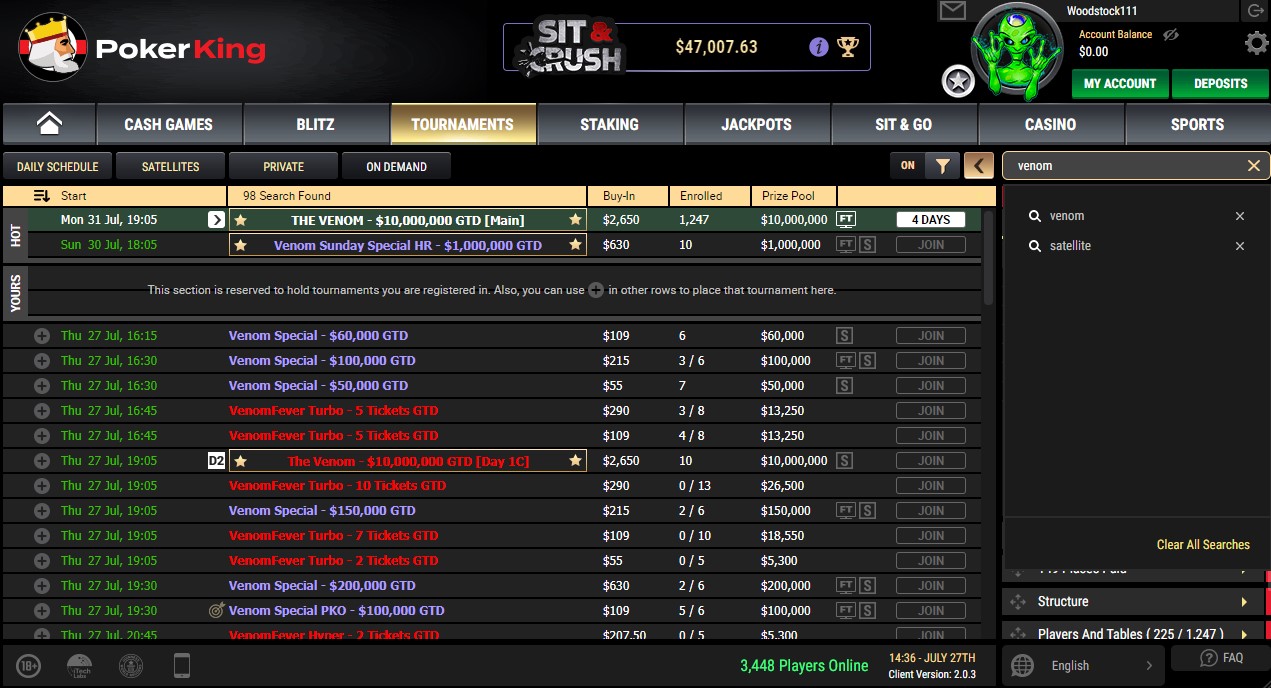Click the 18+ age restriction icon
The height and width of the screenshot is (688, 1271).
click(29, 666)
